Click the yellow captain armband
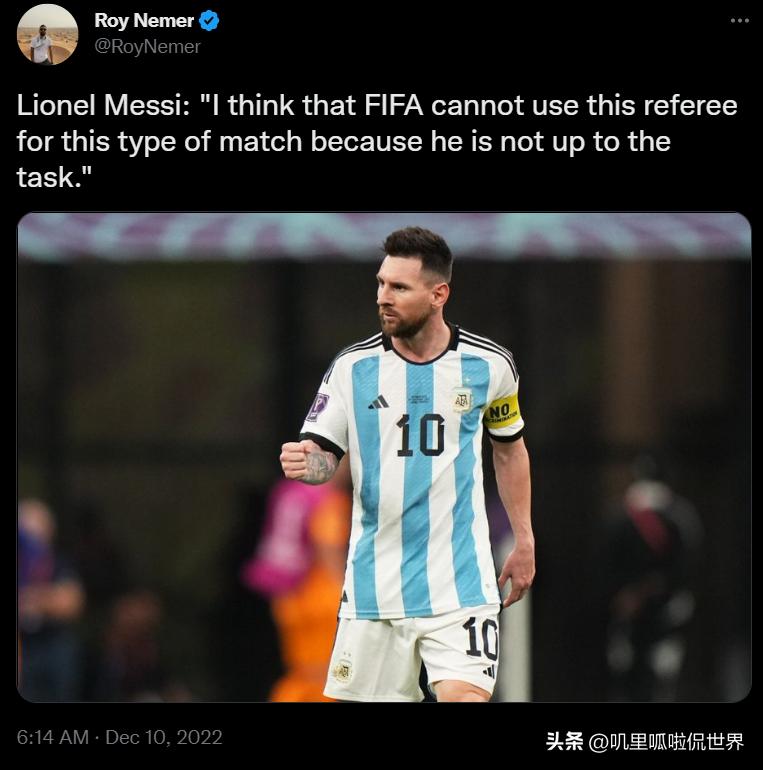The height and width of the screenshot is (770, 763). [501, 412]
